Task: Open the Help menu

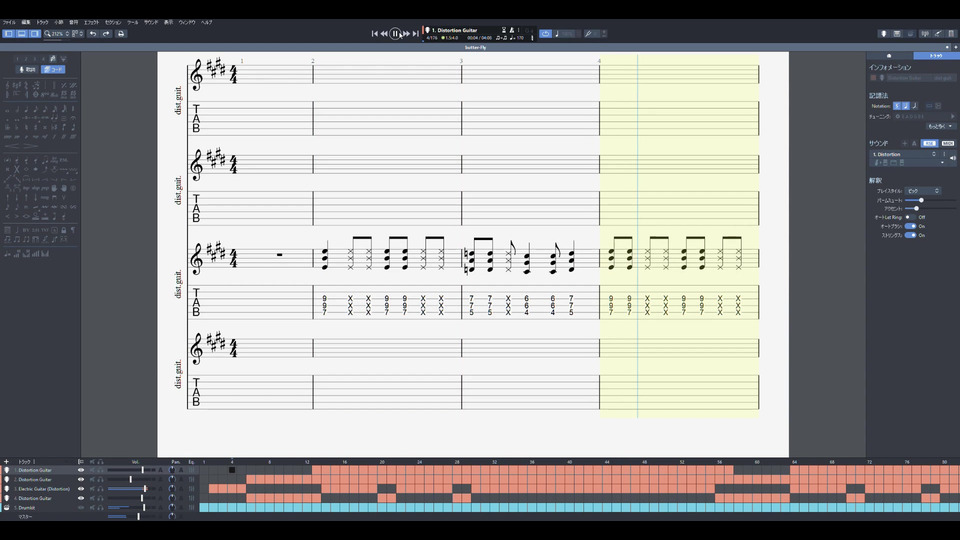Action: click(x=207, y=22)
